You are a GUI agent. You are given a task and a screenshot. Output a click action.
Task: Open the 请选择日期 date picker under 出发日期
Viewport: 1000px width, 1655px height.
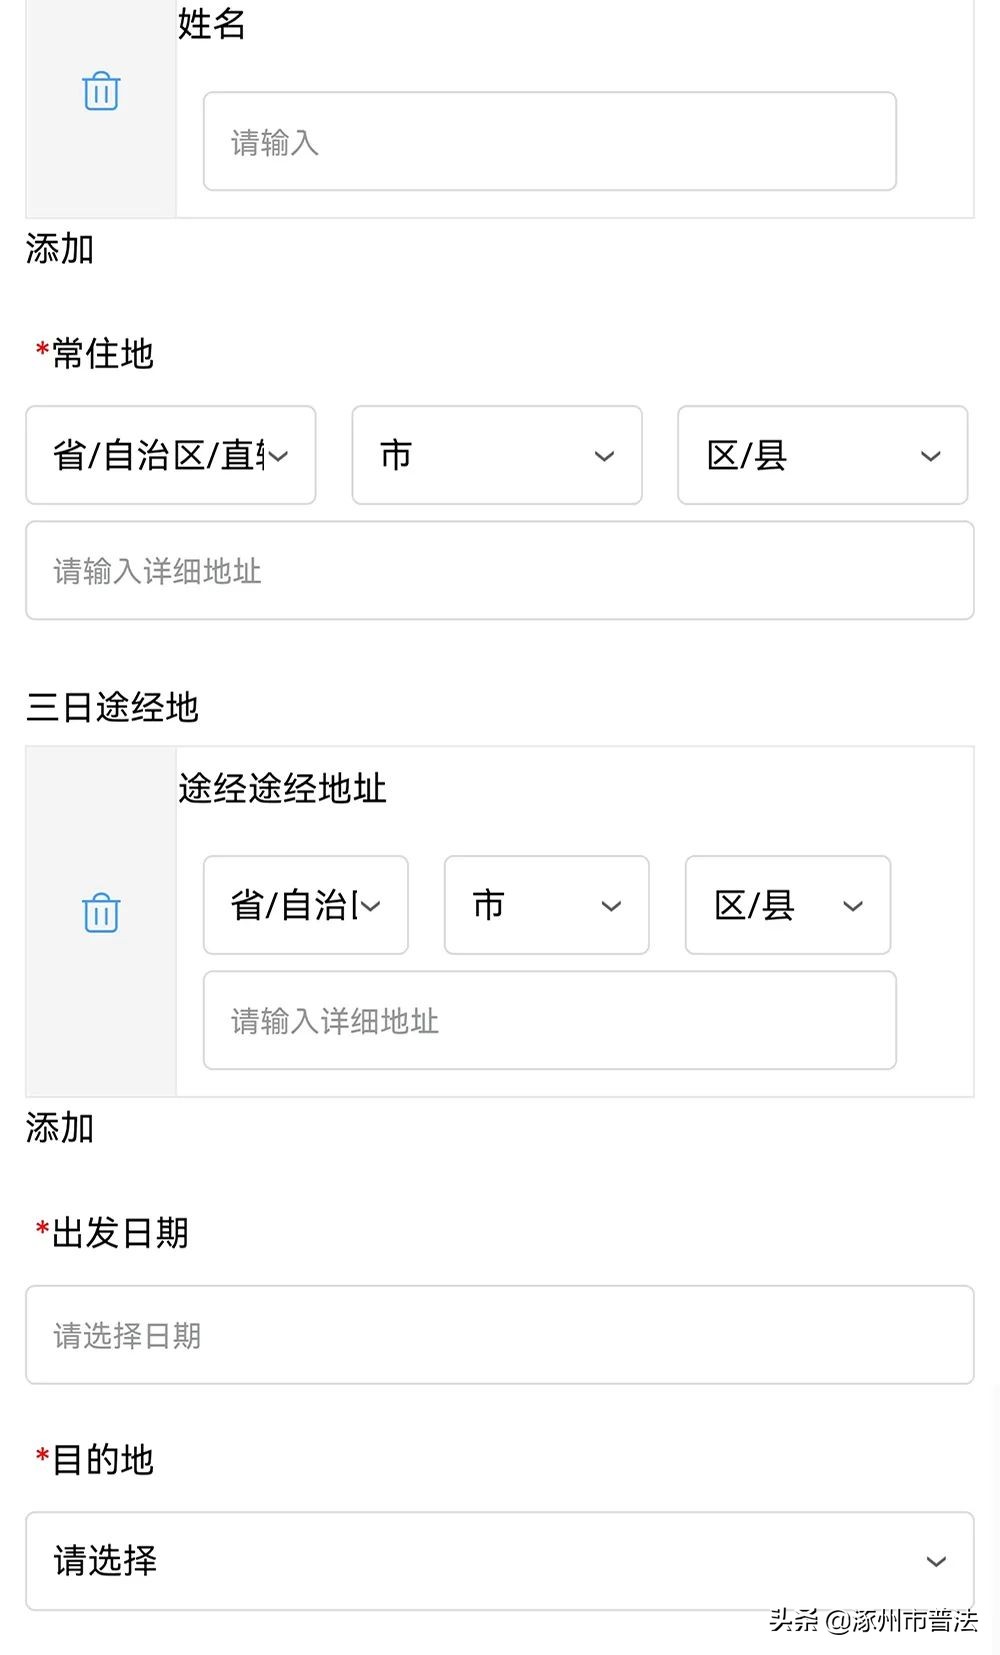point(500,1335)
